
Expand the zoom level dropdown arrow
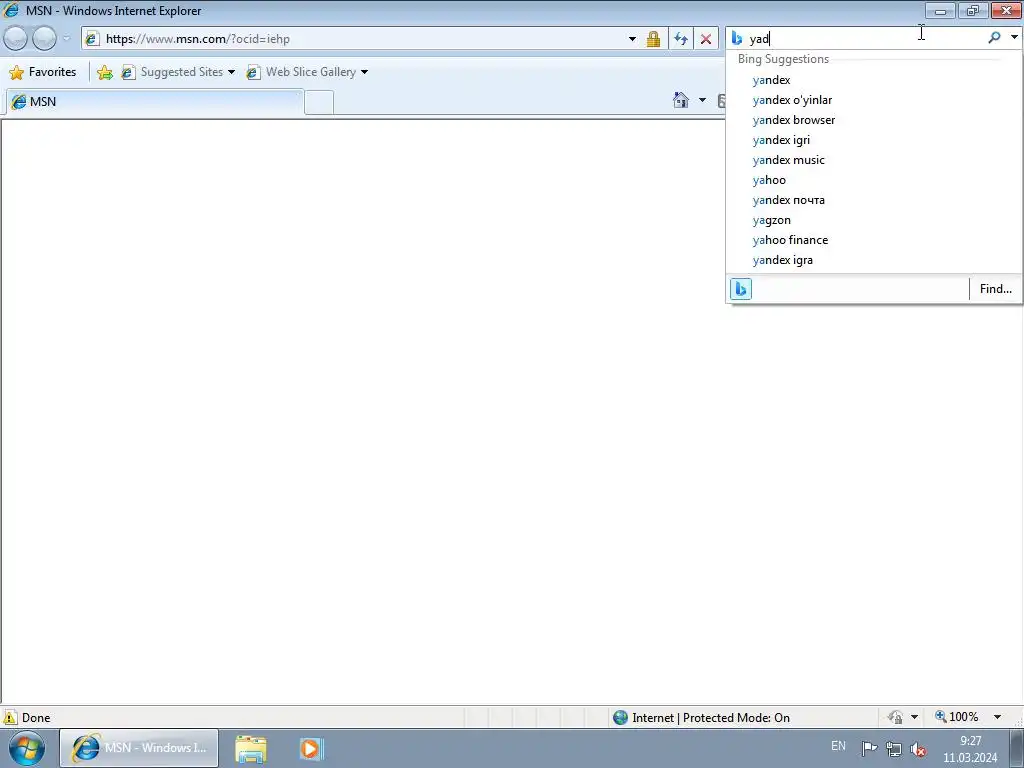pyautogui.click(x=997, y=717)
